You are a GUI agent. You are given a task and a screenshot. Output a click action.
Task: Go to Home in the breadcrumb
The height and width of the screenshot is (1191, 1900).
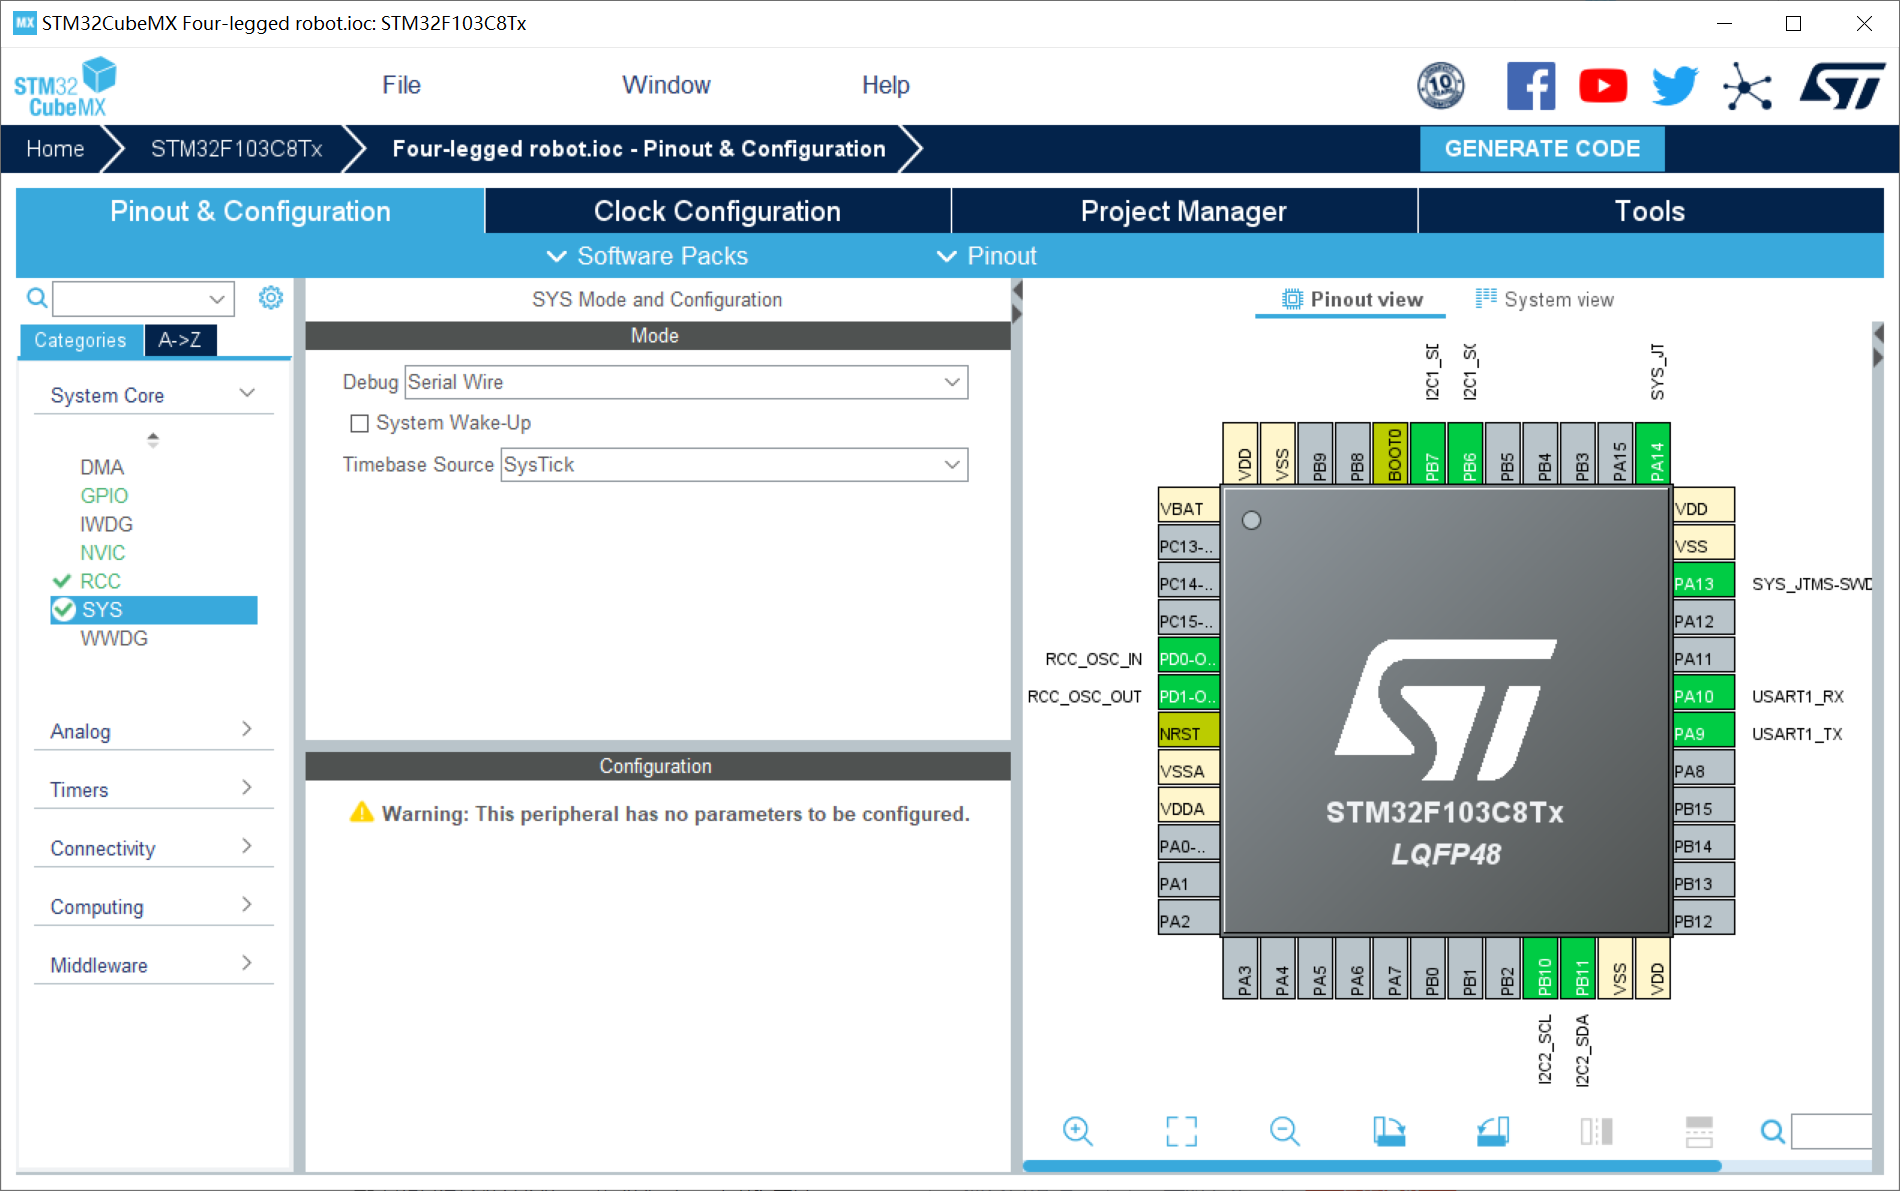coord(55,149)
